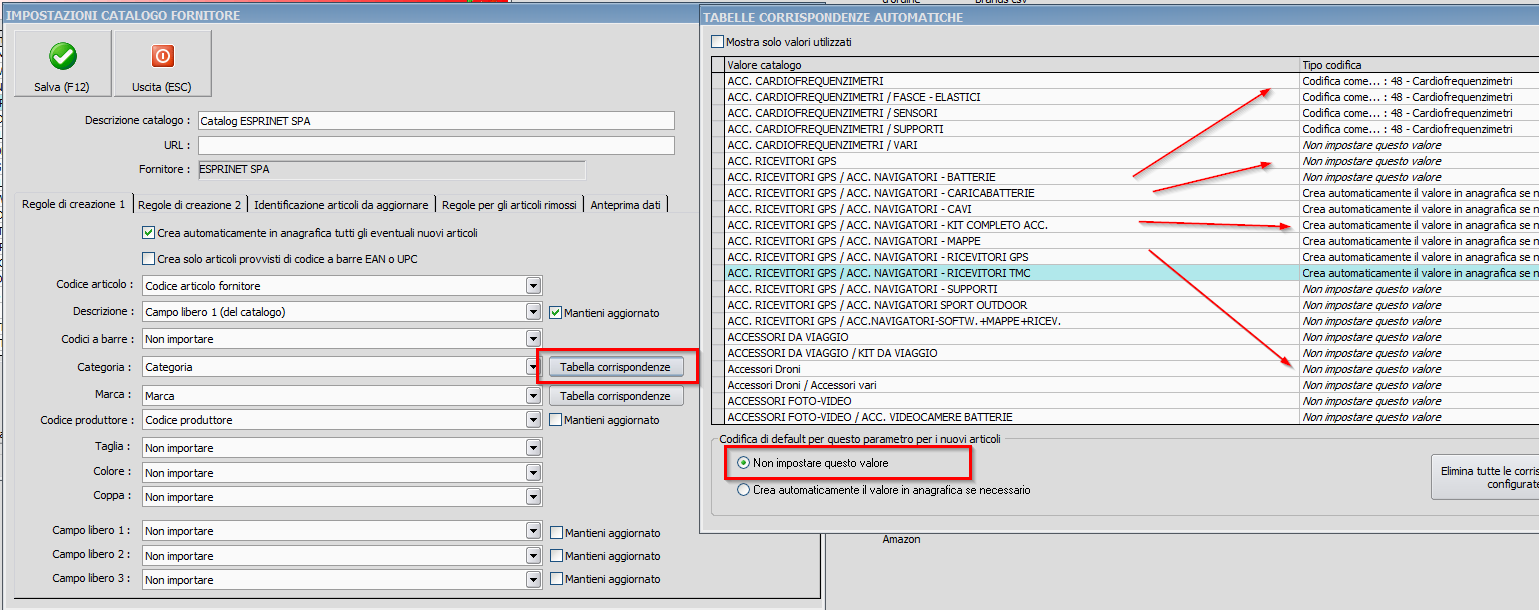Click the Uscita (ESC) red power button
This screenshot has width=1539, height=610.
tap(162, 64)
